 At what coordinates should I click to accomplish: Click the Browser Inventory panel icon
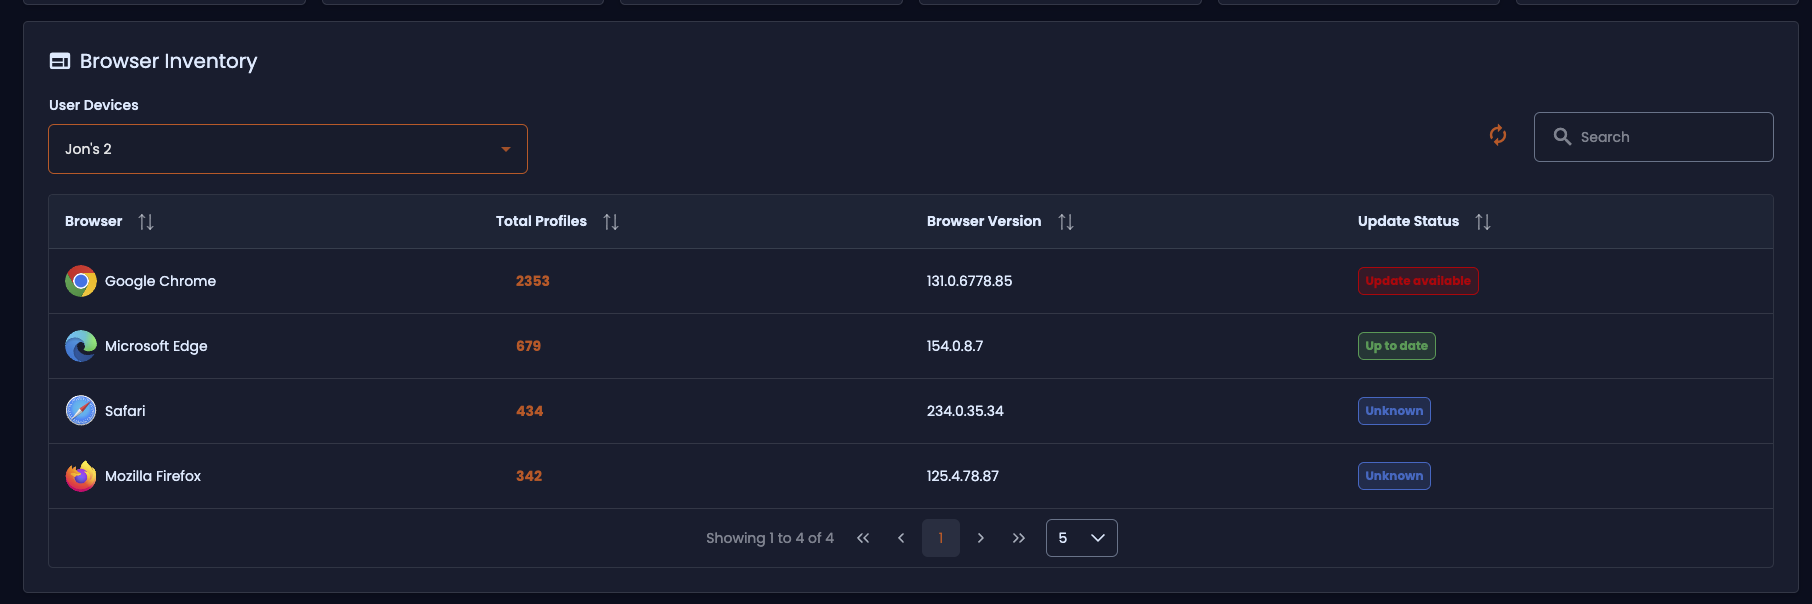pyautogui.click(x=60, y=61)
